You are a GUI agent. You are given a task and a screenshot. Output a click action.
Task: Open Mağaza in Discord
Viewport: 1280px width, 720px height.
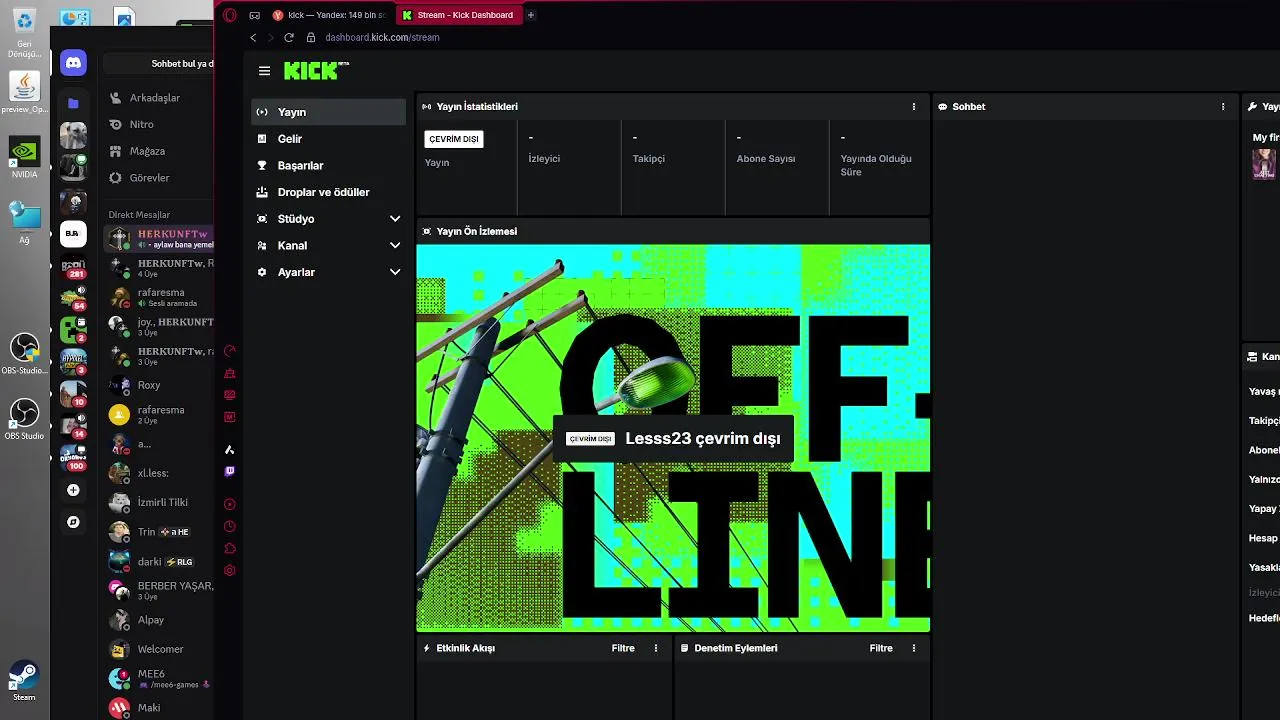coord(160,151)
